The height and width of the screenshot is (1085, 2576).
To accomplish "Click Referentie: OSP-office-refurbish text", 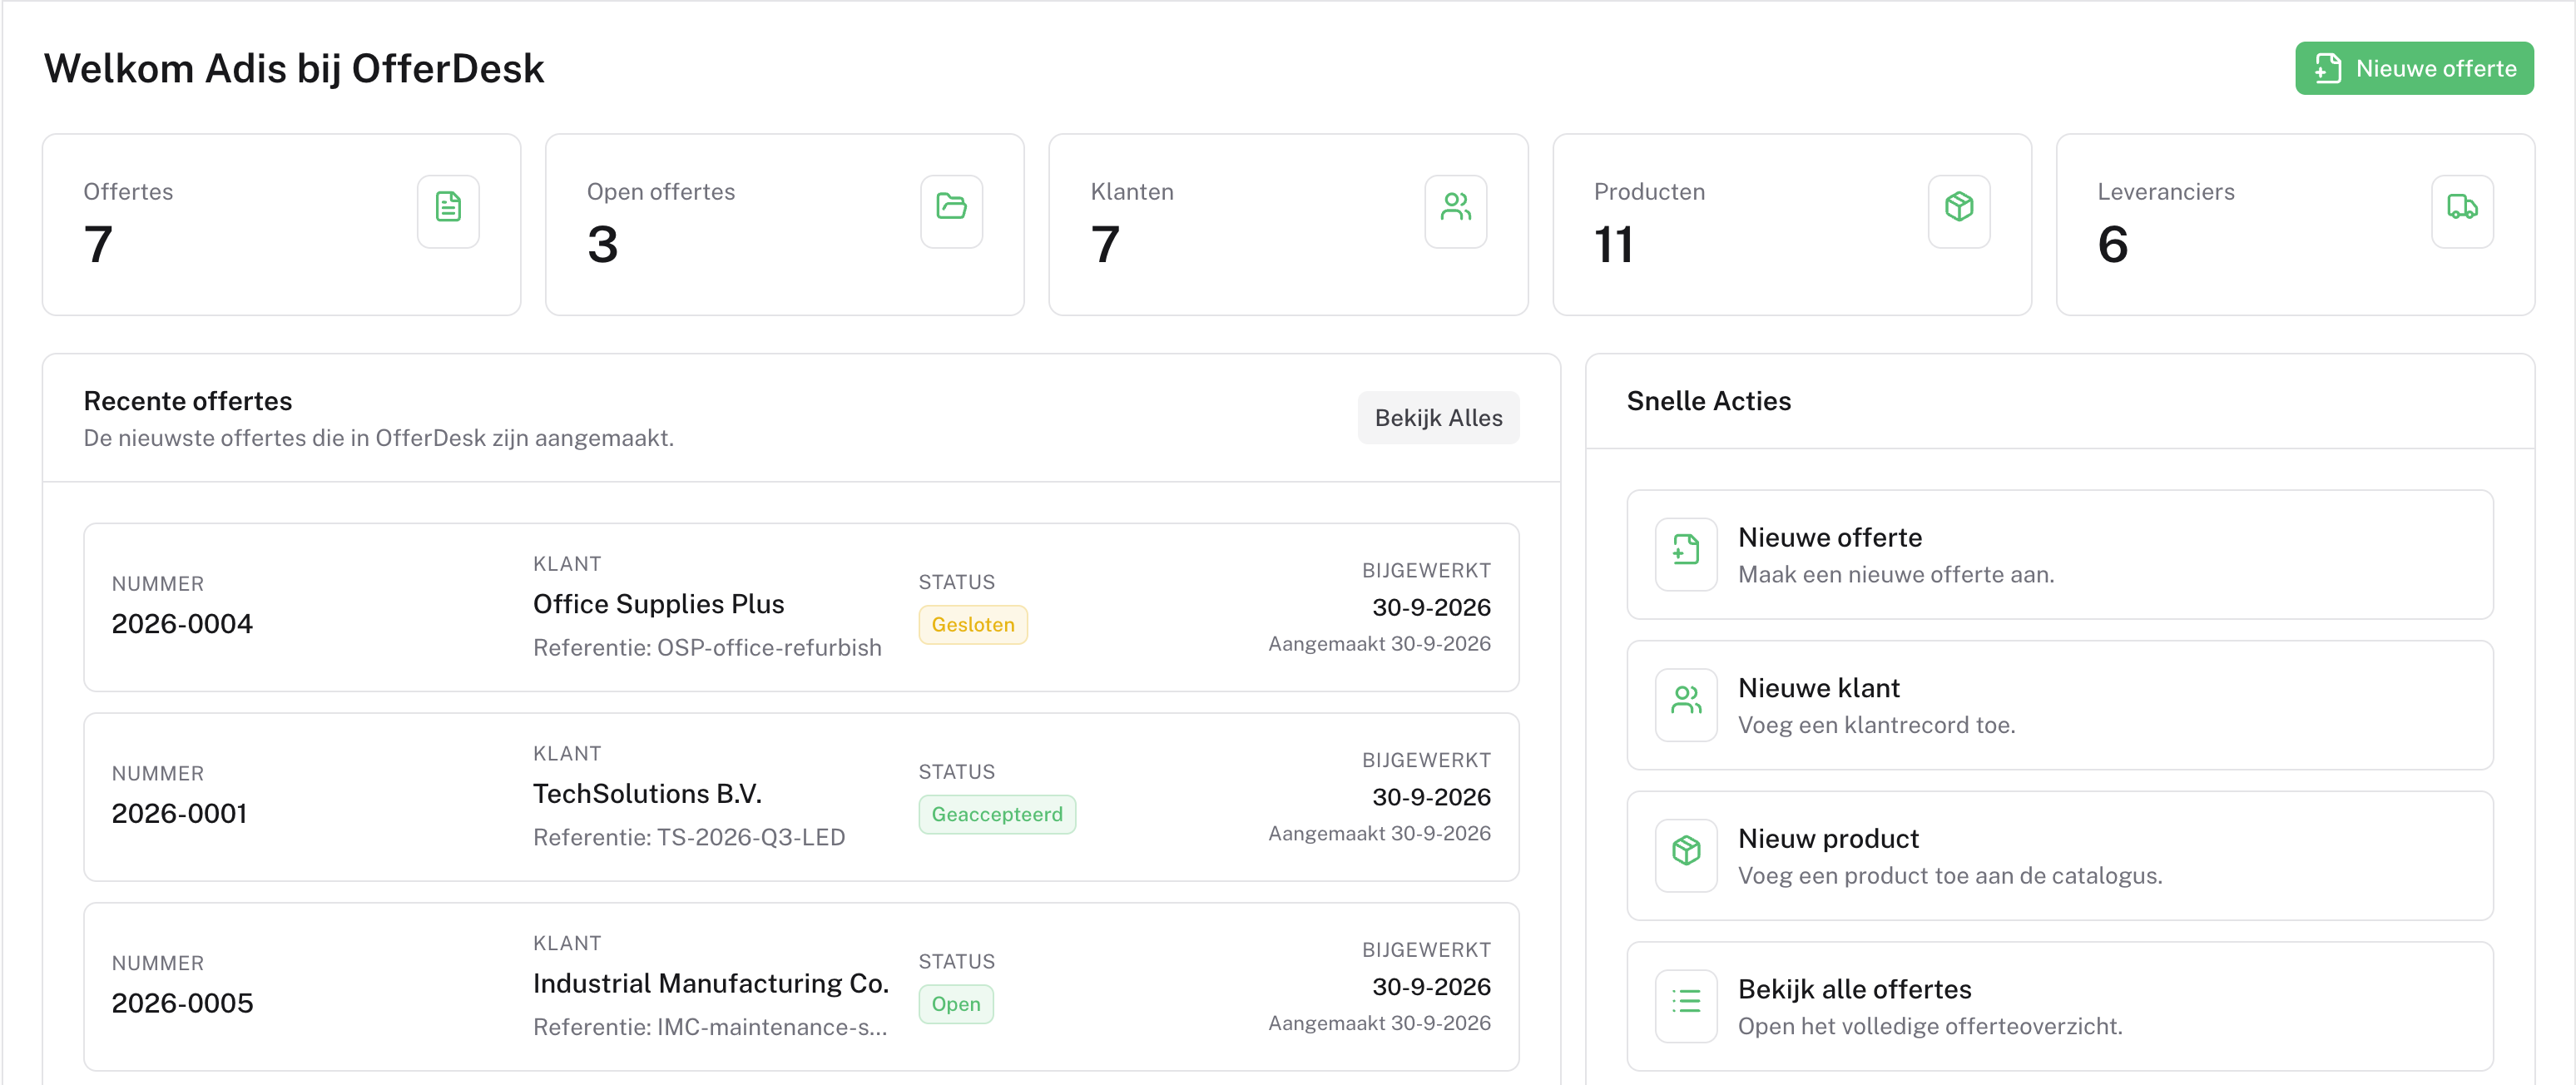I will point(707,648).
